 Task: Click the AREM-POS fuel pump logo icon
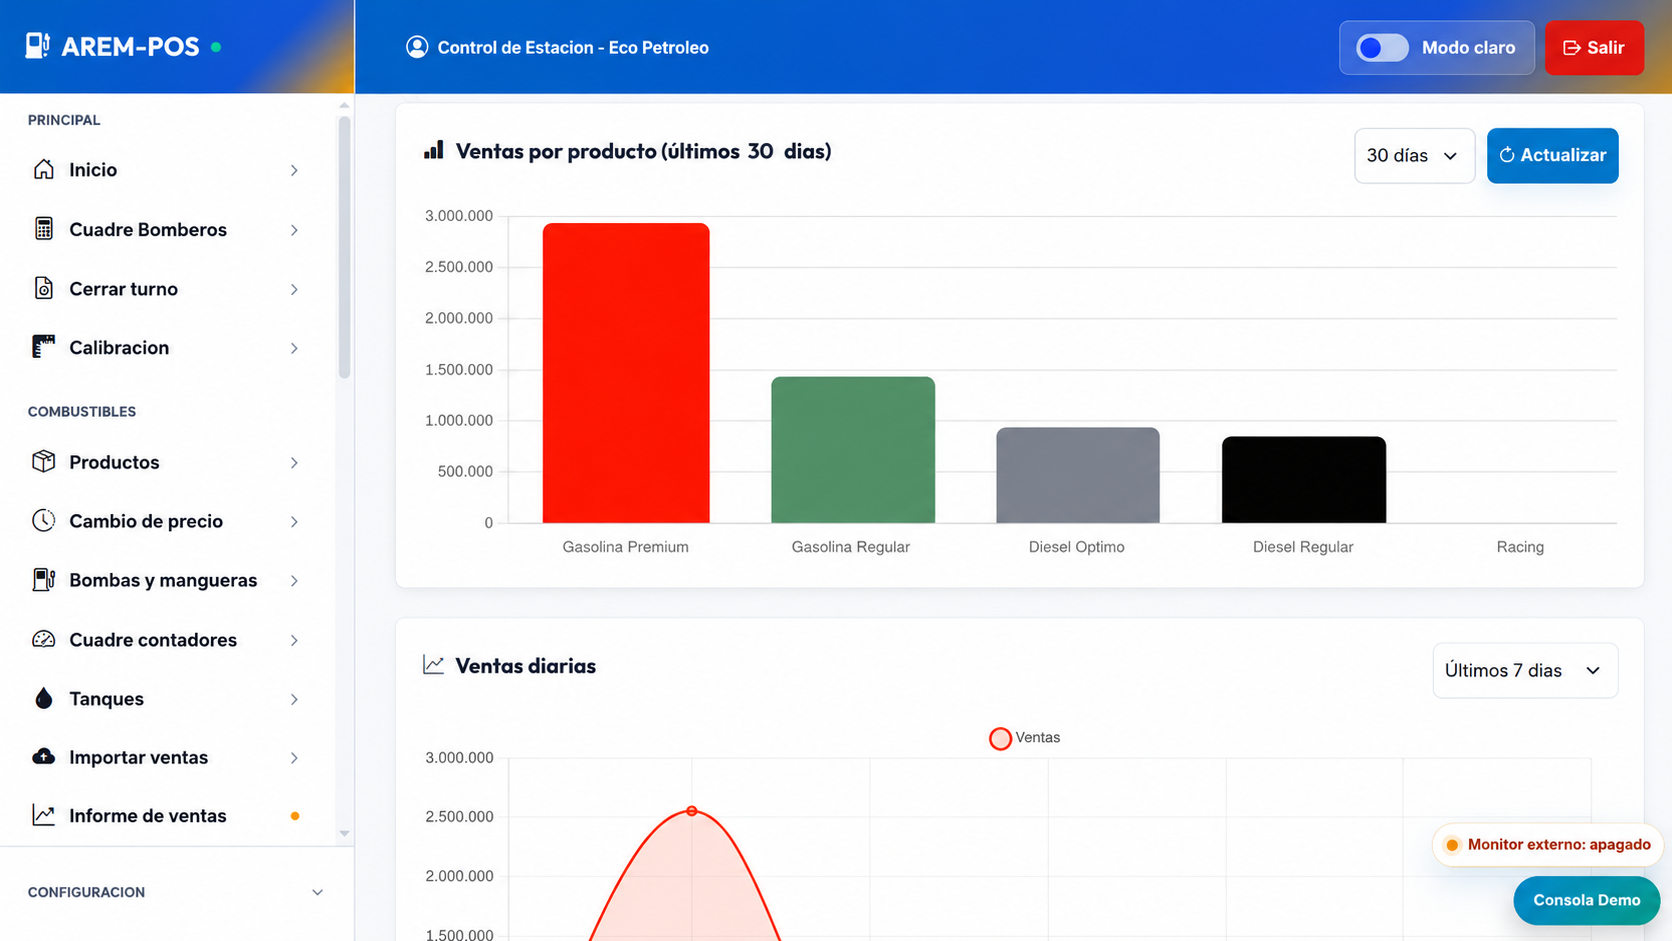click(x=38, y=46)
